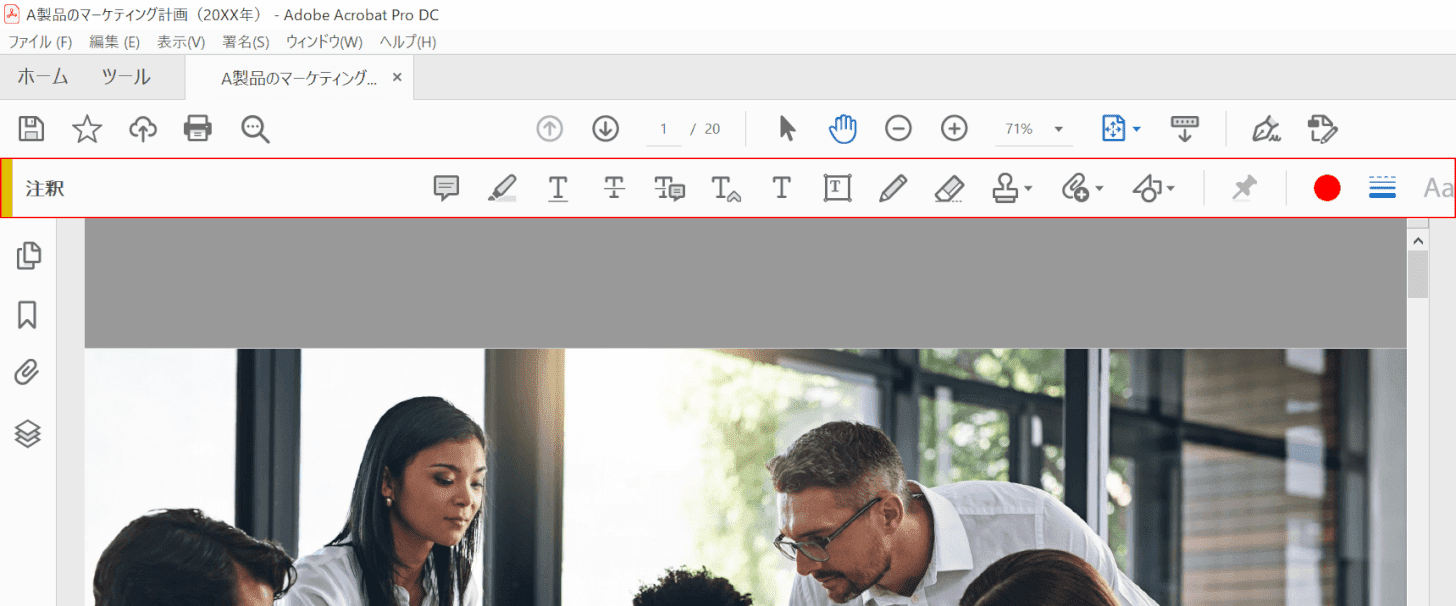The image size is (1456, 606).
Task: Bookmark the document with the star icon
Action: pos(87,129)
